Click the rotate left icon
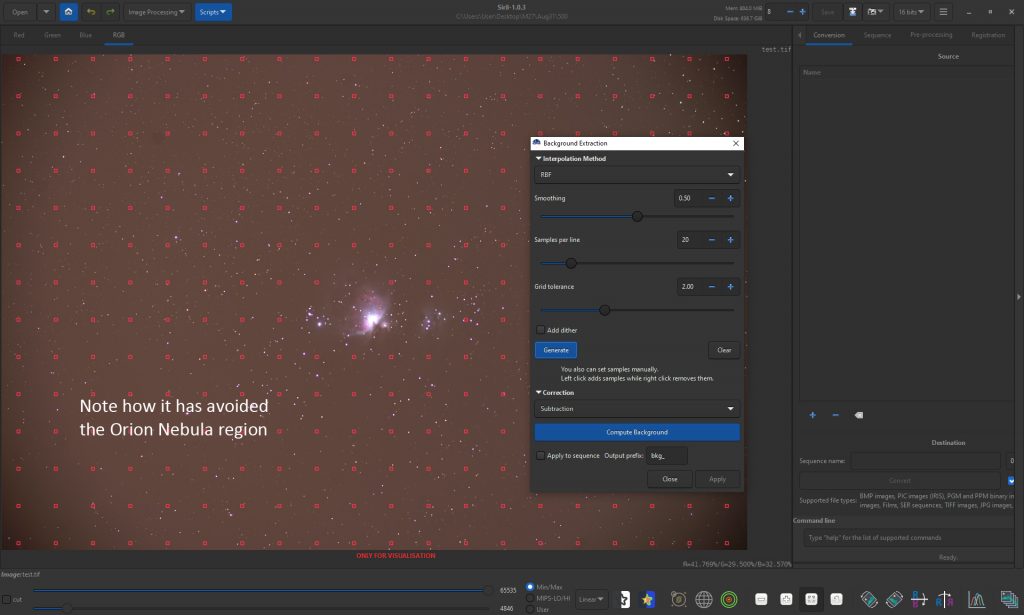 [x=869, y=599]
